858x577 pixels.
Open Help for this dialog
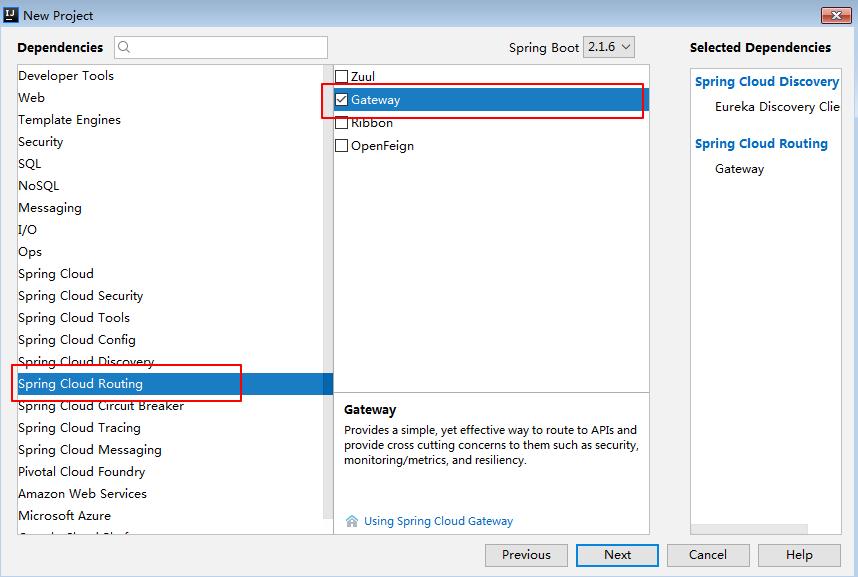799,555
